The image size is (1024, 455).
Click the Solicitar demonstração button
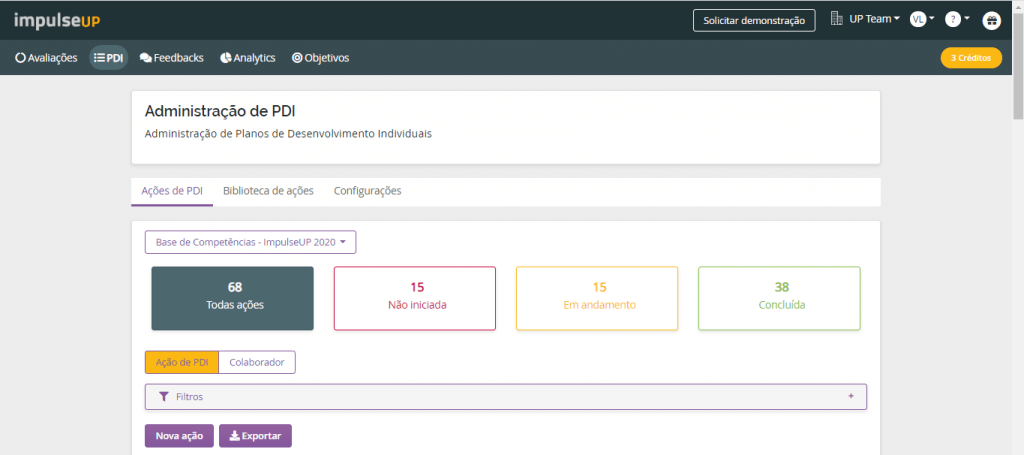tap(754, 20)
